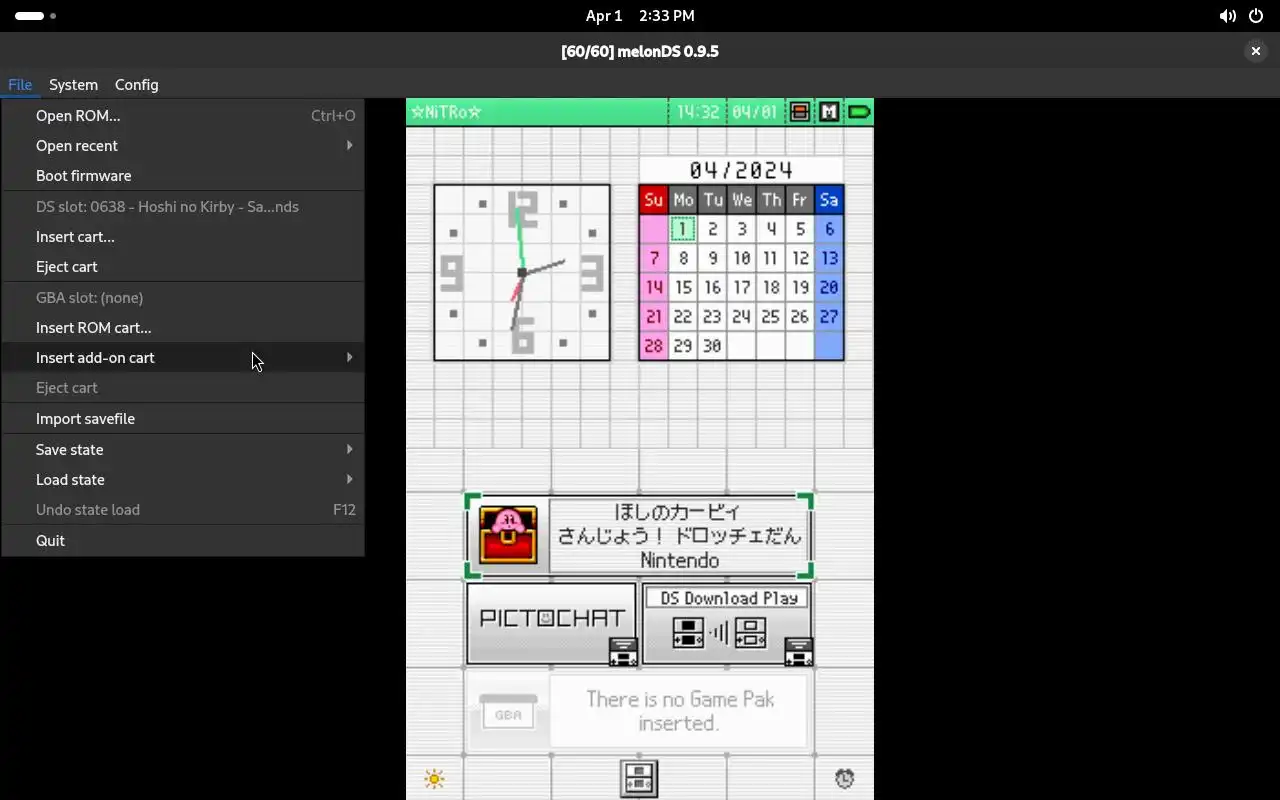This screenshot has width=1280, height=800.
Task: Click the no Game Pak inserted message
Action: coord(680,710)
